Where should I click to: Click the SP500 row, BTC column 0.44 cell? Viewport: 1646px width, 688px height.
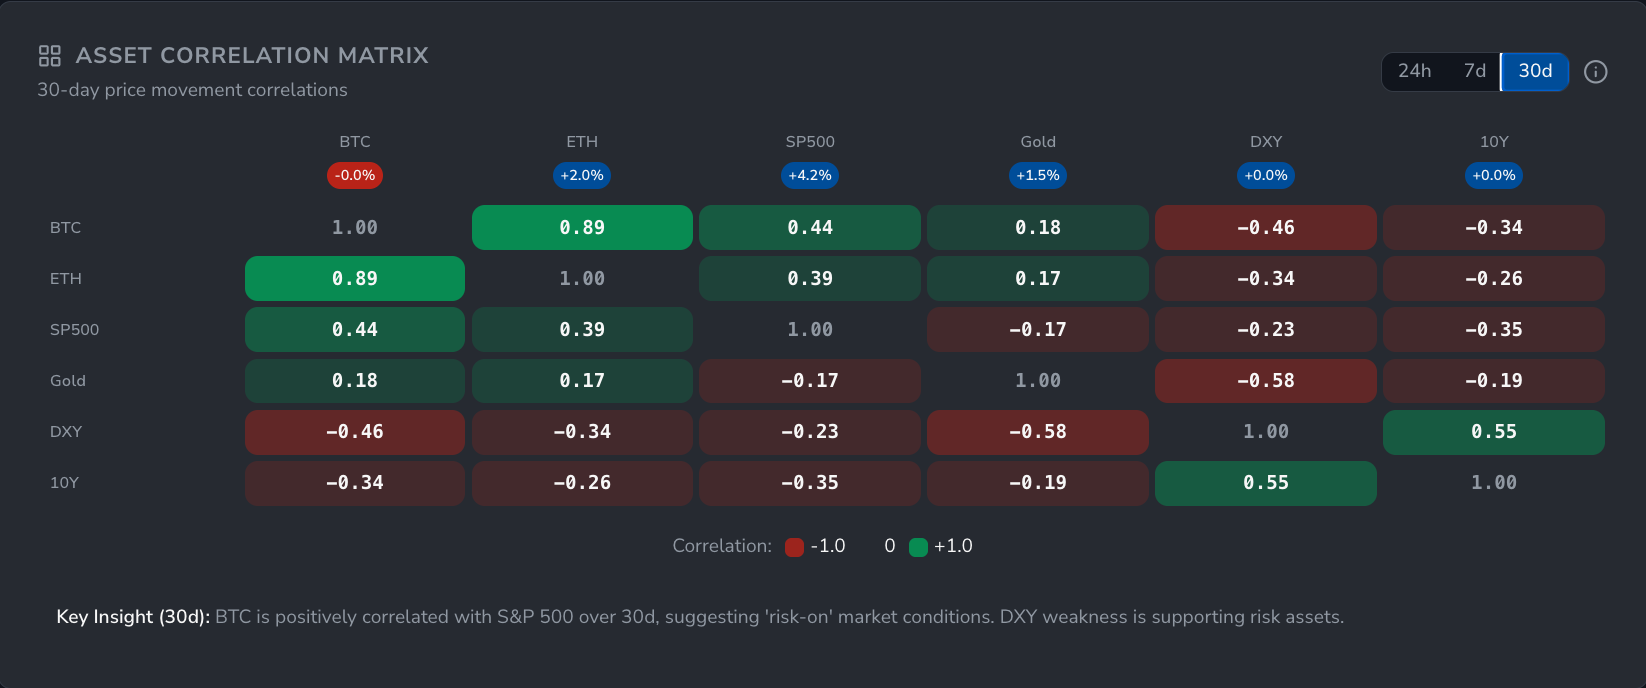pyautogui.click(x=355, y=330)
